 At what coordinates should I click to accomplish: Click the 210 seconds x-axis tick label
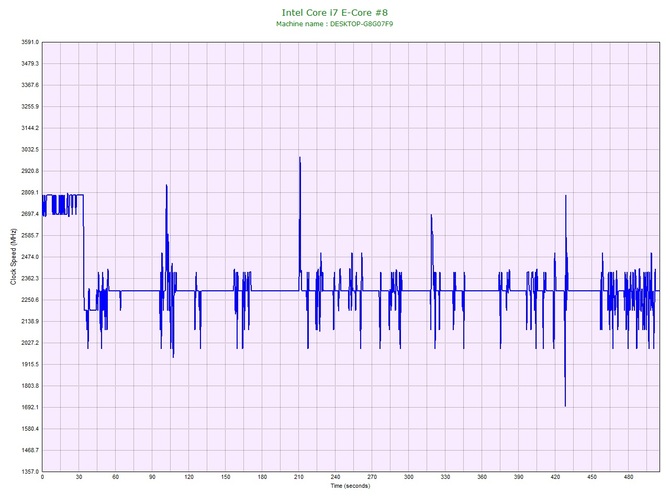(x=299, y=477)
